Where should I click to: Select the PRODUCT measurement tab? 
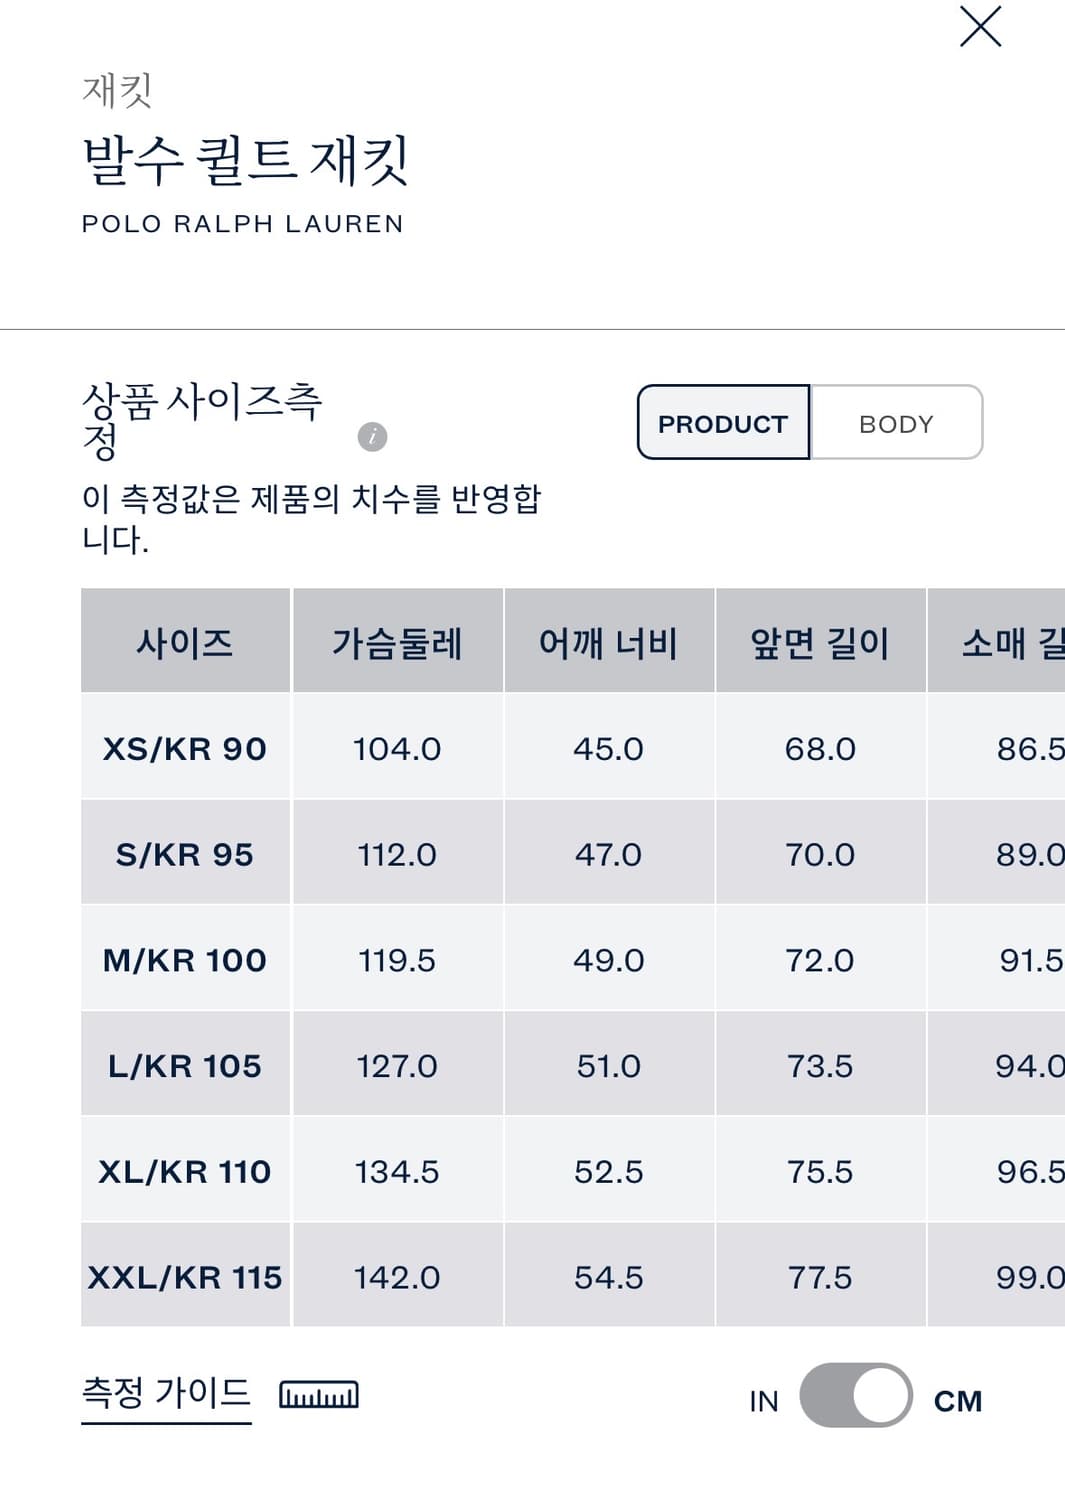(x=722, y=423)
